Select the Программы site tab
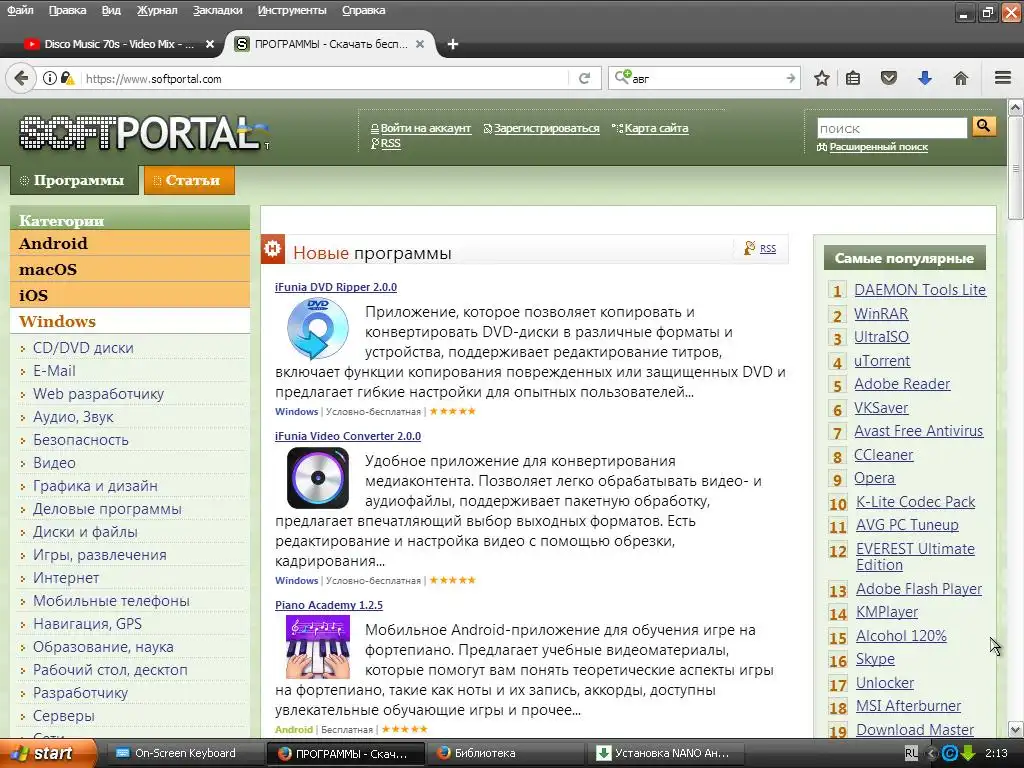Screen dimensions: 1024x768 pyautogui.click(x=74, y=180)
